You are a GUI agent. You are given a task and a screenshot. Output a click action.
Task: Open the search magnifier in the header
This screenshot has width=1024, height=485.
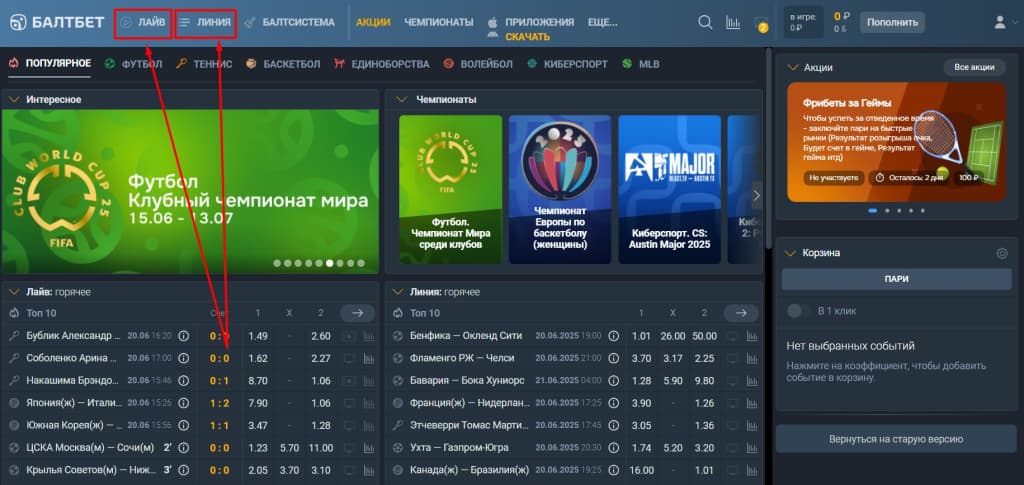click(705, 22)
